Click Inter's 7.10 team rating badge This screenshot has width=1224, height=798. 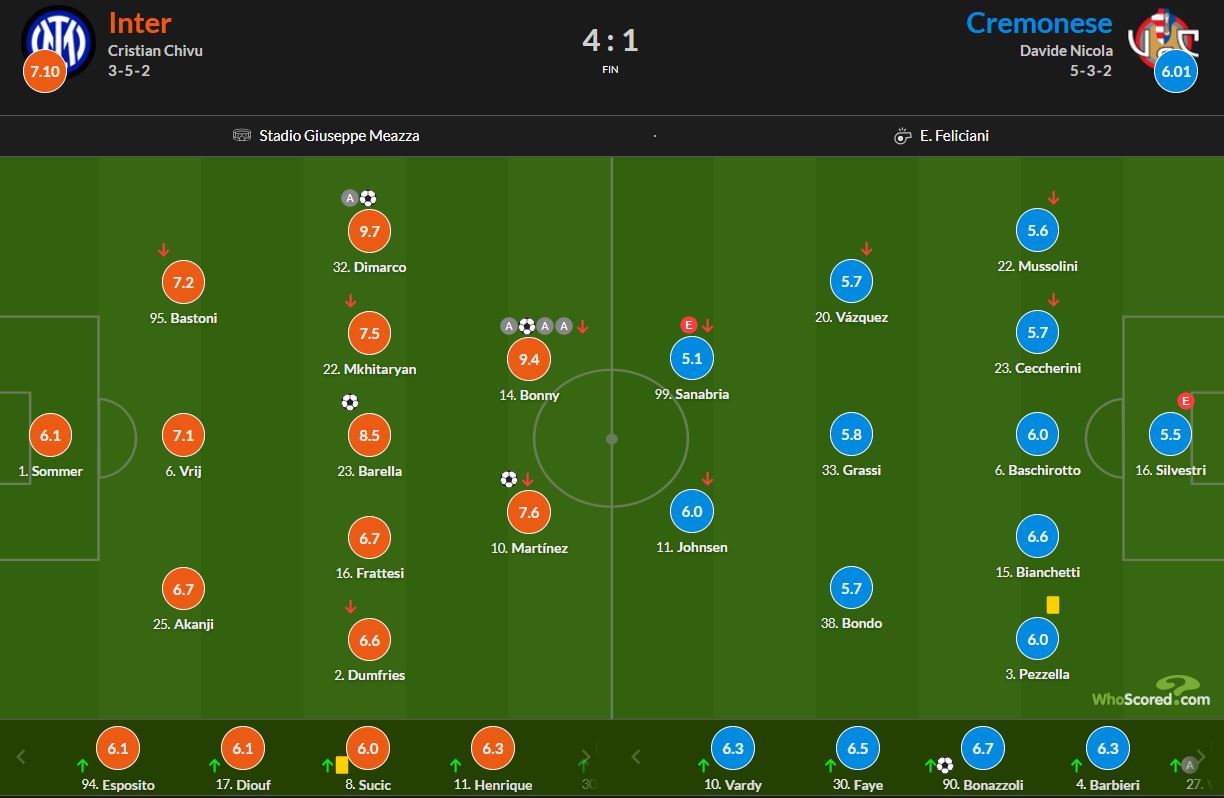point(45,73)
